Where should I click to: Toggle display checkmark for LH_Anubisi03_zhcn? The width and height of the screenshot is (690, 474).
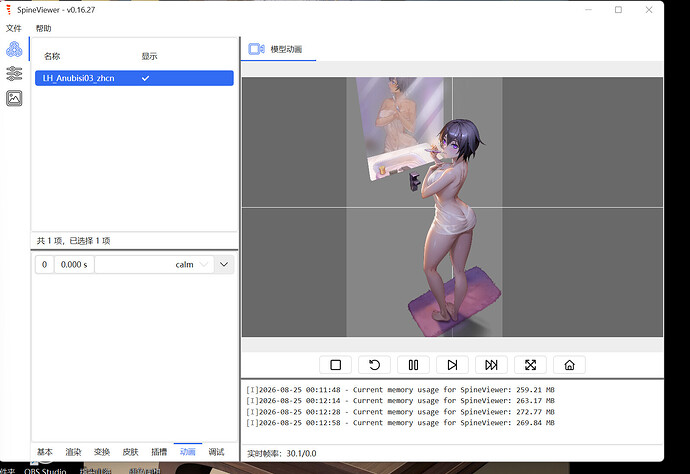click(x=146, y=78)
